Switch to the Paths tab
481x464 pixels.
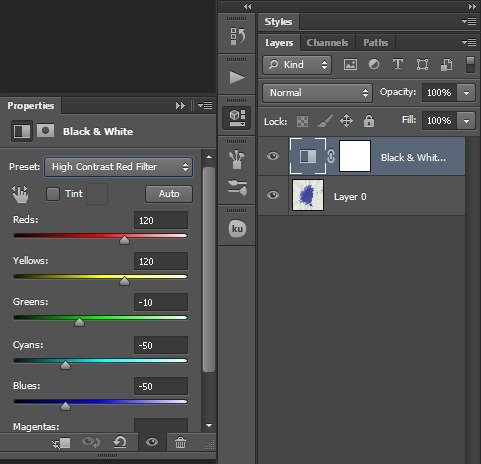[x=375, y=43]
